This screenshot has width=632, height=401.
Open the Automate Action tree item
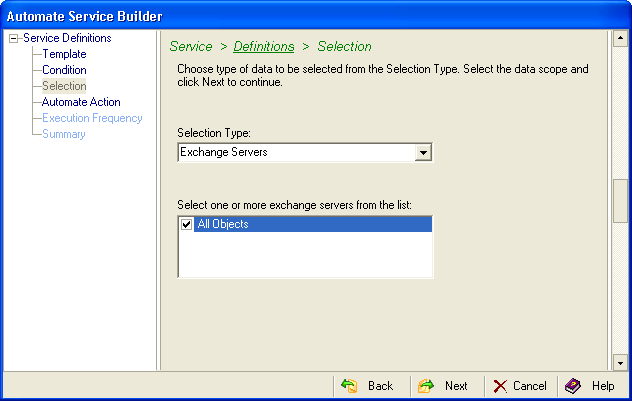point(81,102)
